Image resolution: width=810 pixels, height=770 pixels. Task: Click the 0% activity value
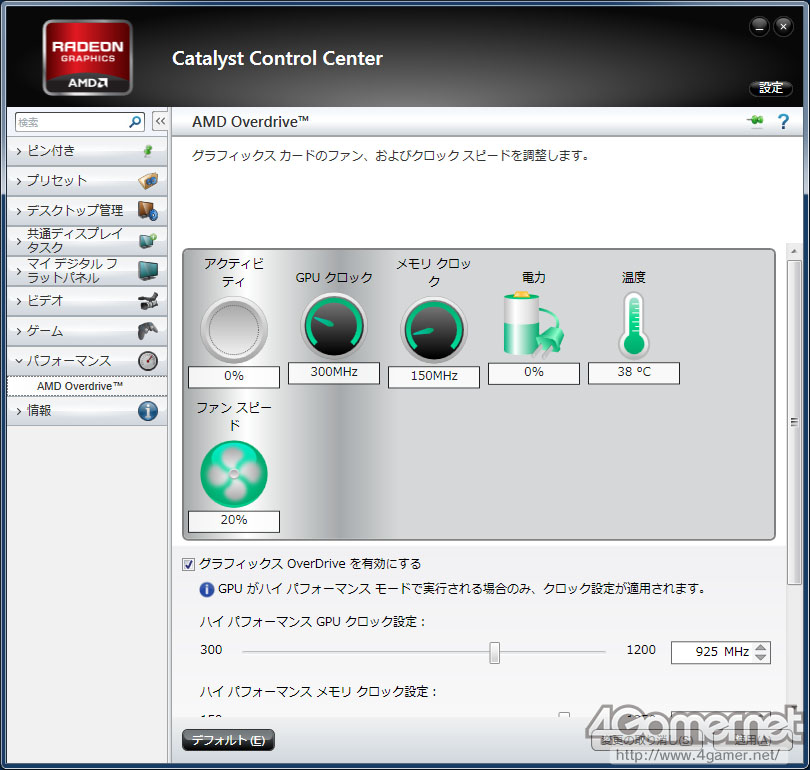coord(234,376)
